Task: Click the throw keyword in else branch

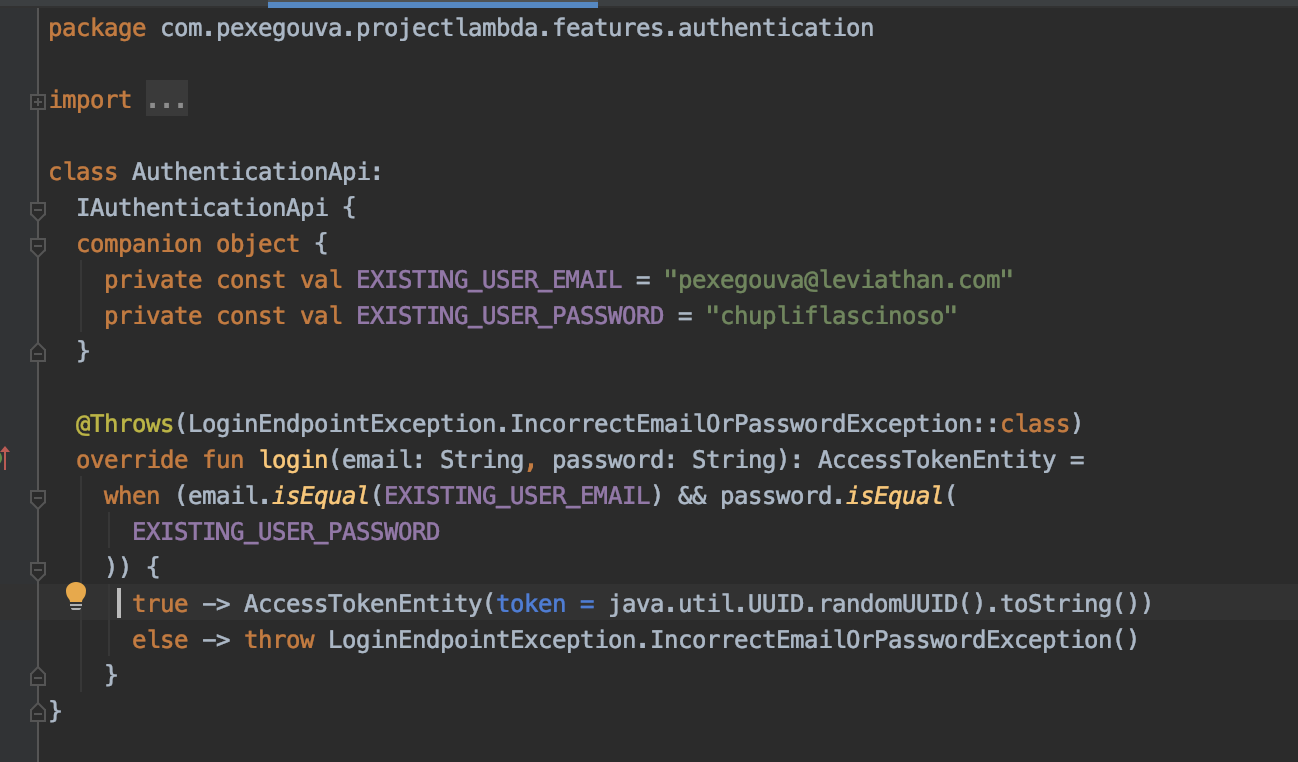Action: point(279,640)
